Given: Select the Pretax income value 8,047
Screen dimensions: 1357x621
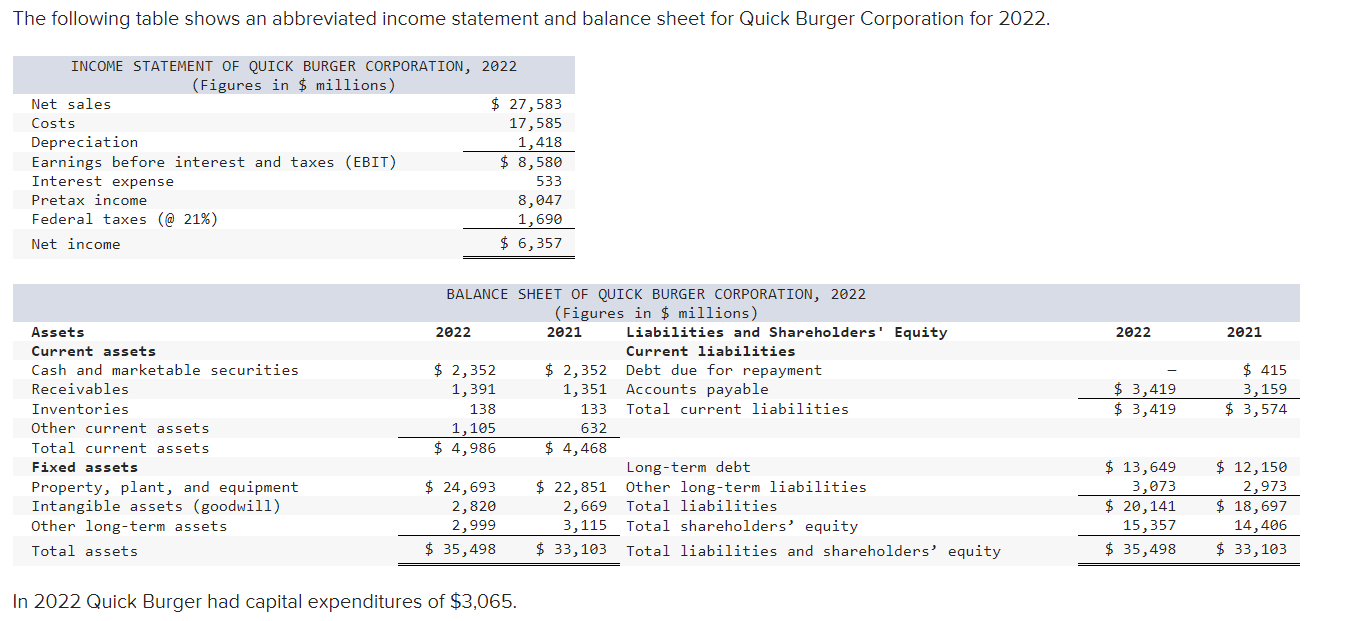Looking at the screenshot, I should [x=539, y=200].
